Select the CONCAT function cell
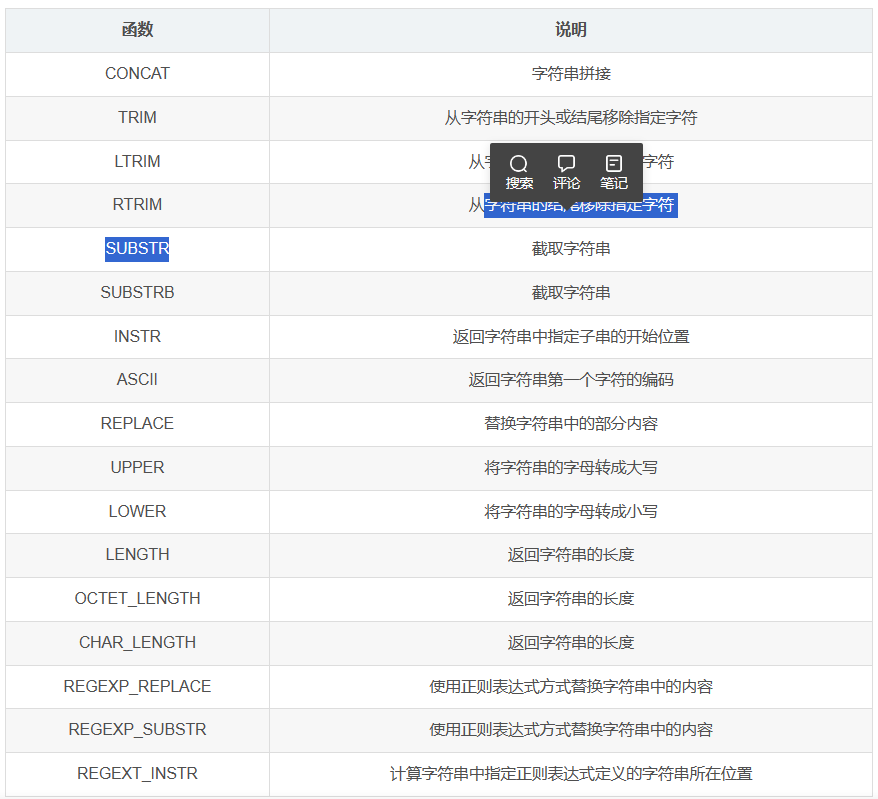 pos(137,73)
